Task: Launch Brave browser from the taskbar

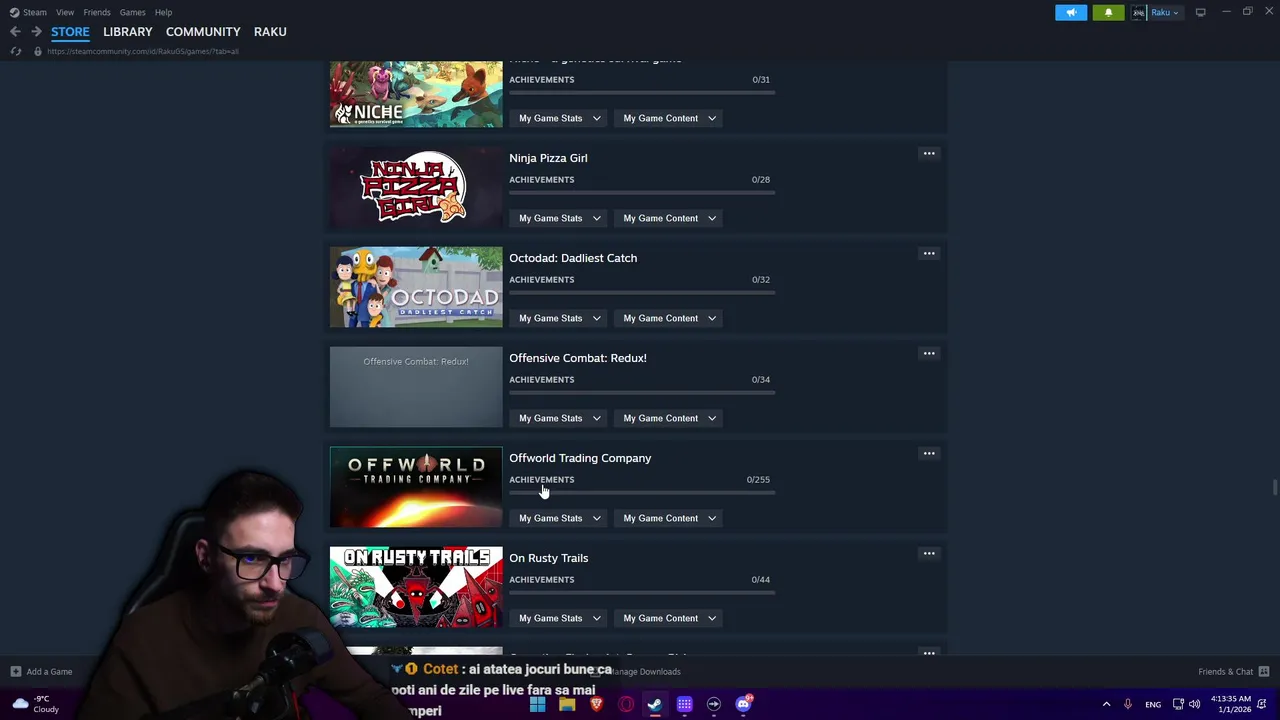Action: coord(596,704)
